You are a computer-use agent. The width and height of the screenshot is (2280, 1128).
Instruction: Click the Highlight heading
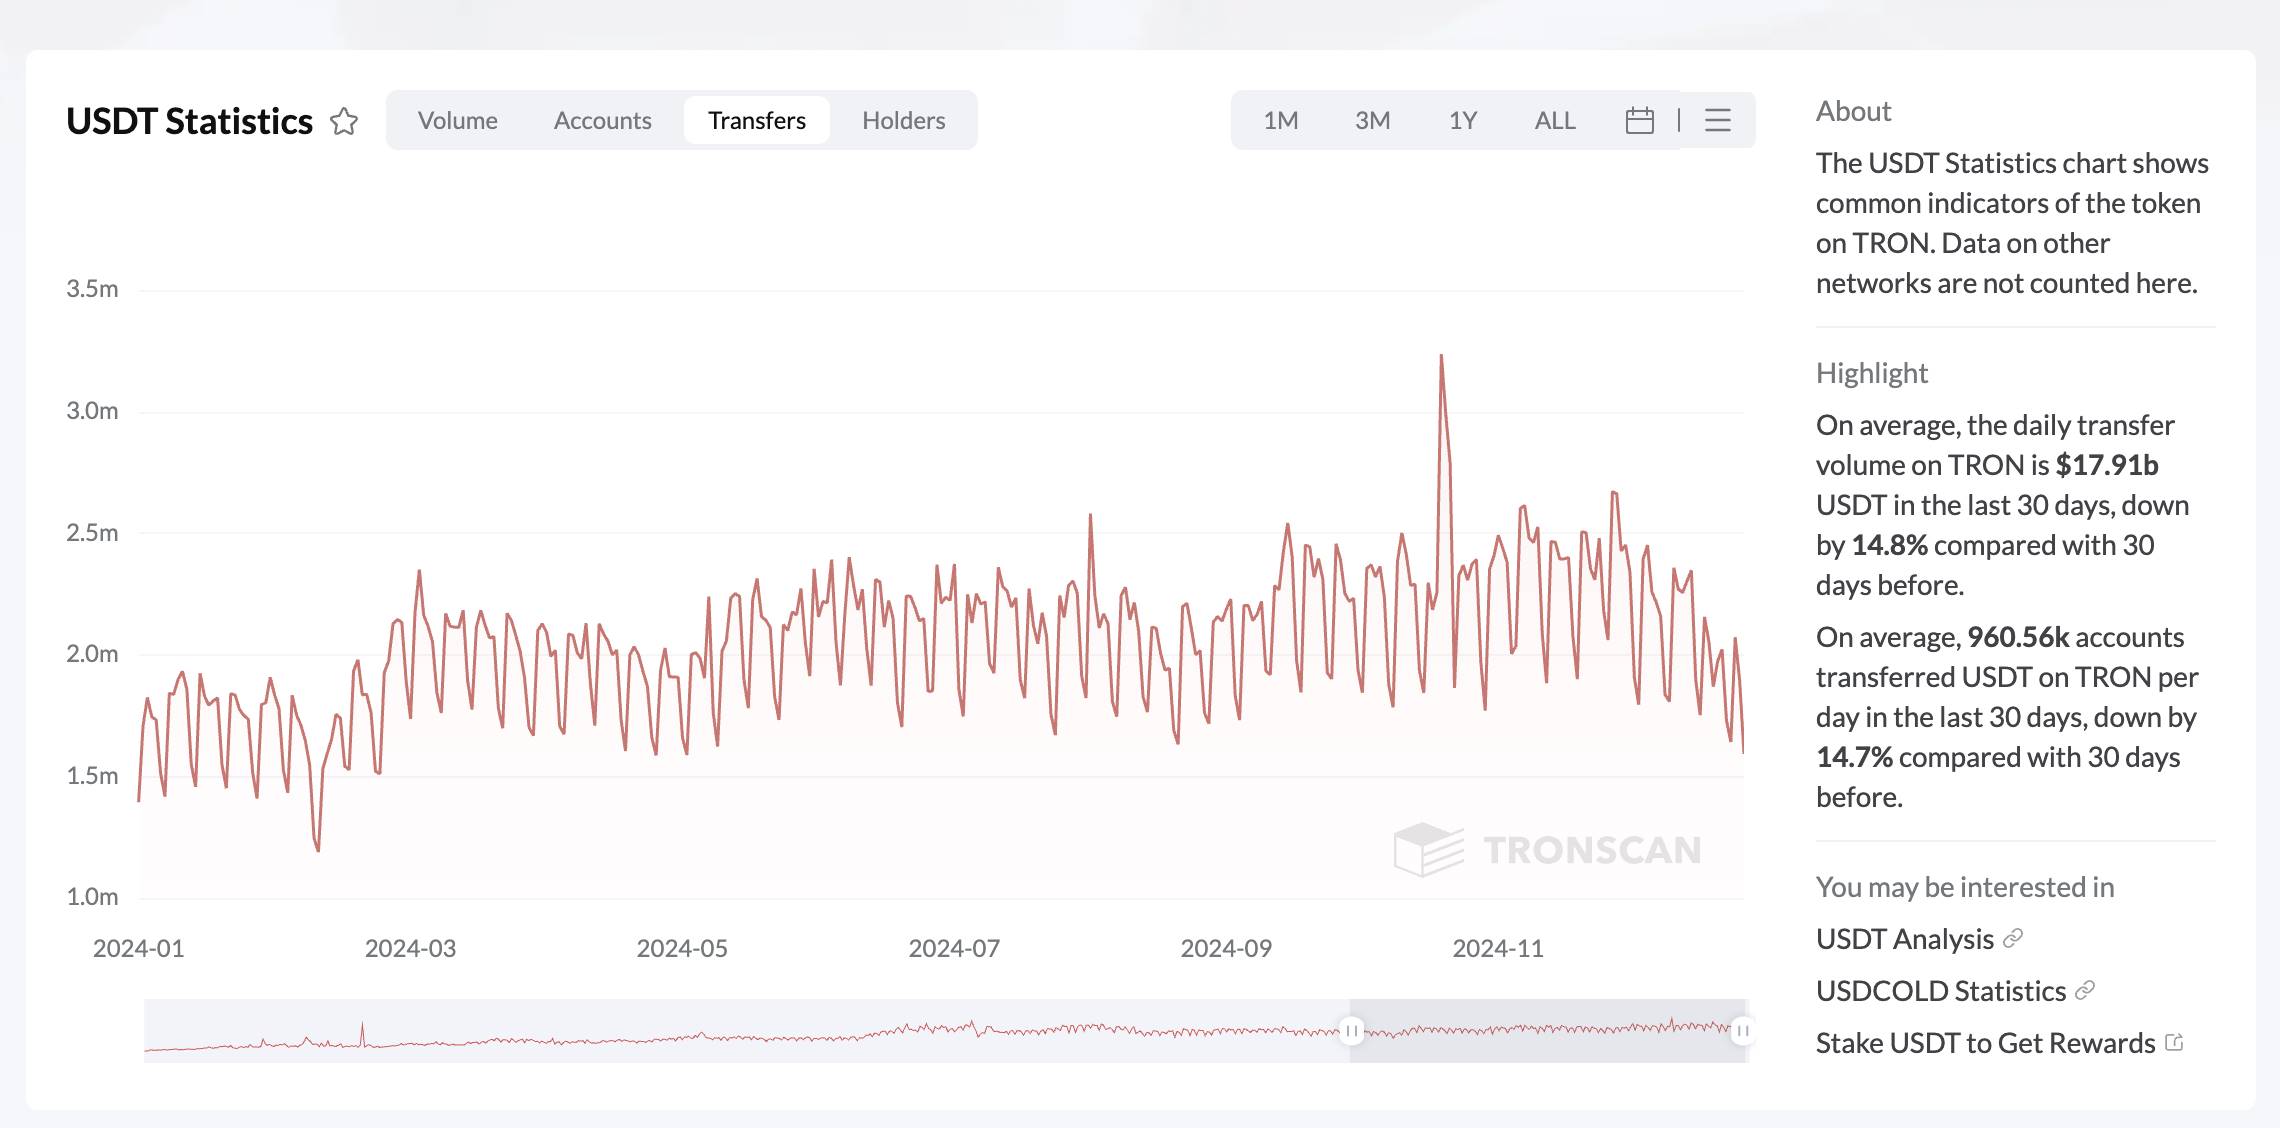point(1872,373)
